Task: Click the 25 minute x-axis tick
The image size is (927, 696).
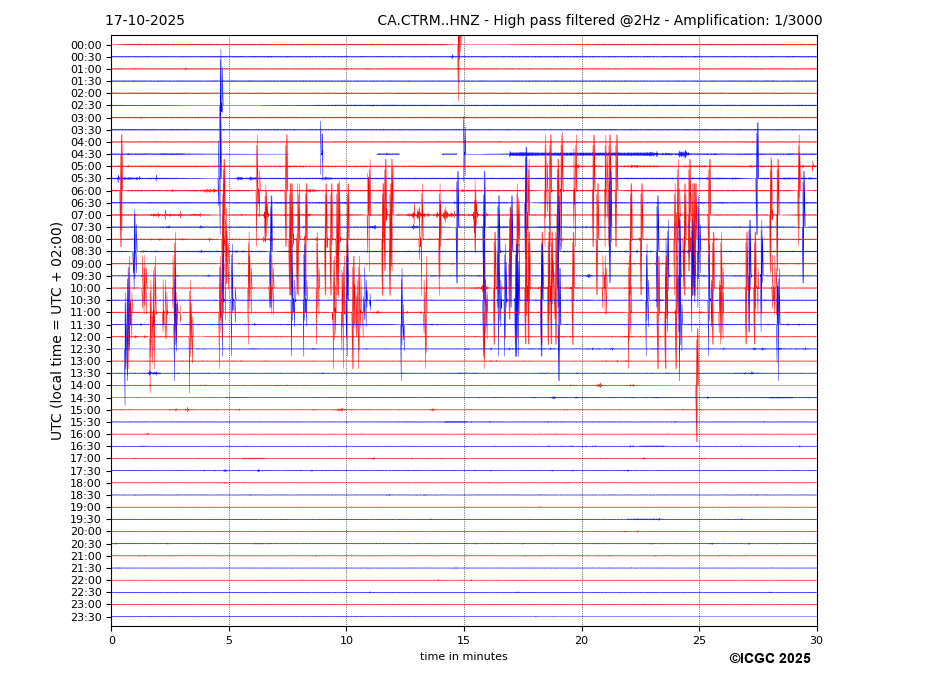Action: coord(699,640)
